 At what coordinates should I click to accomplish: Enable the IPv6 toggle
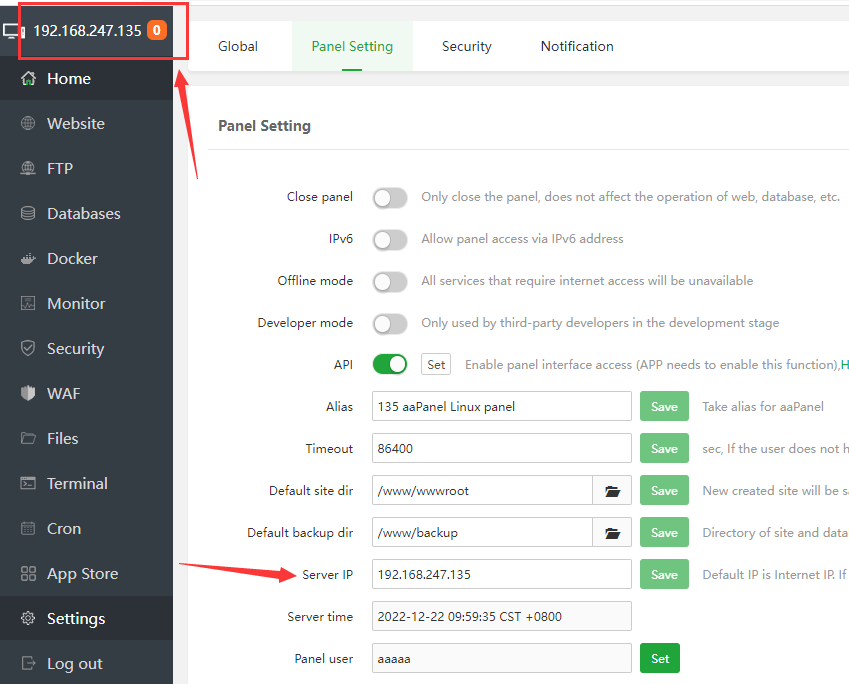tap(390, 240)
